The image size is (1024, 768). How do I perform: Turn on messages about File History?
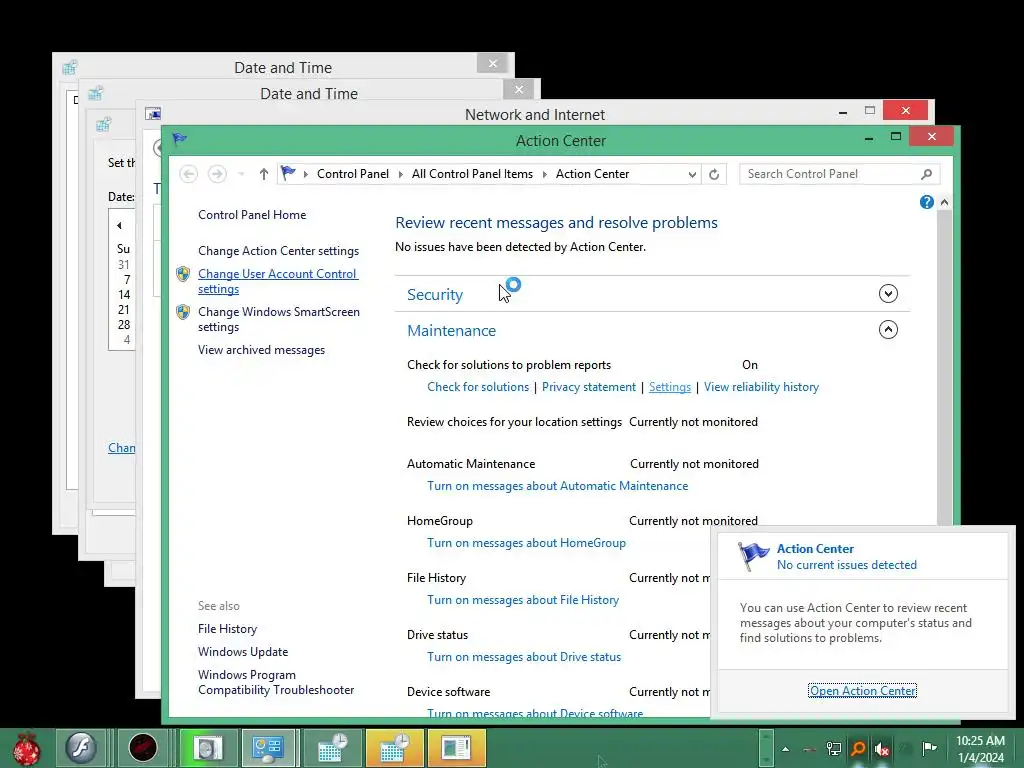[x=523, y=600]
